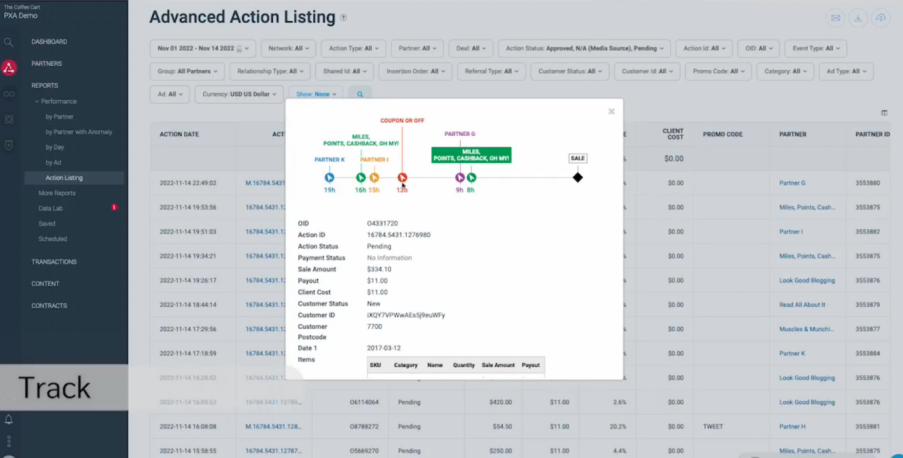Click the email report envelope icon
This screenshot has height=458, width=903.
pyautogui.click(x=835, y=18)
